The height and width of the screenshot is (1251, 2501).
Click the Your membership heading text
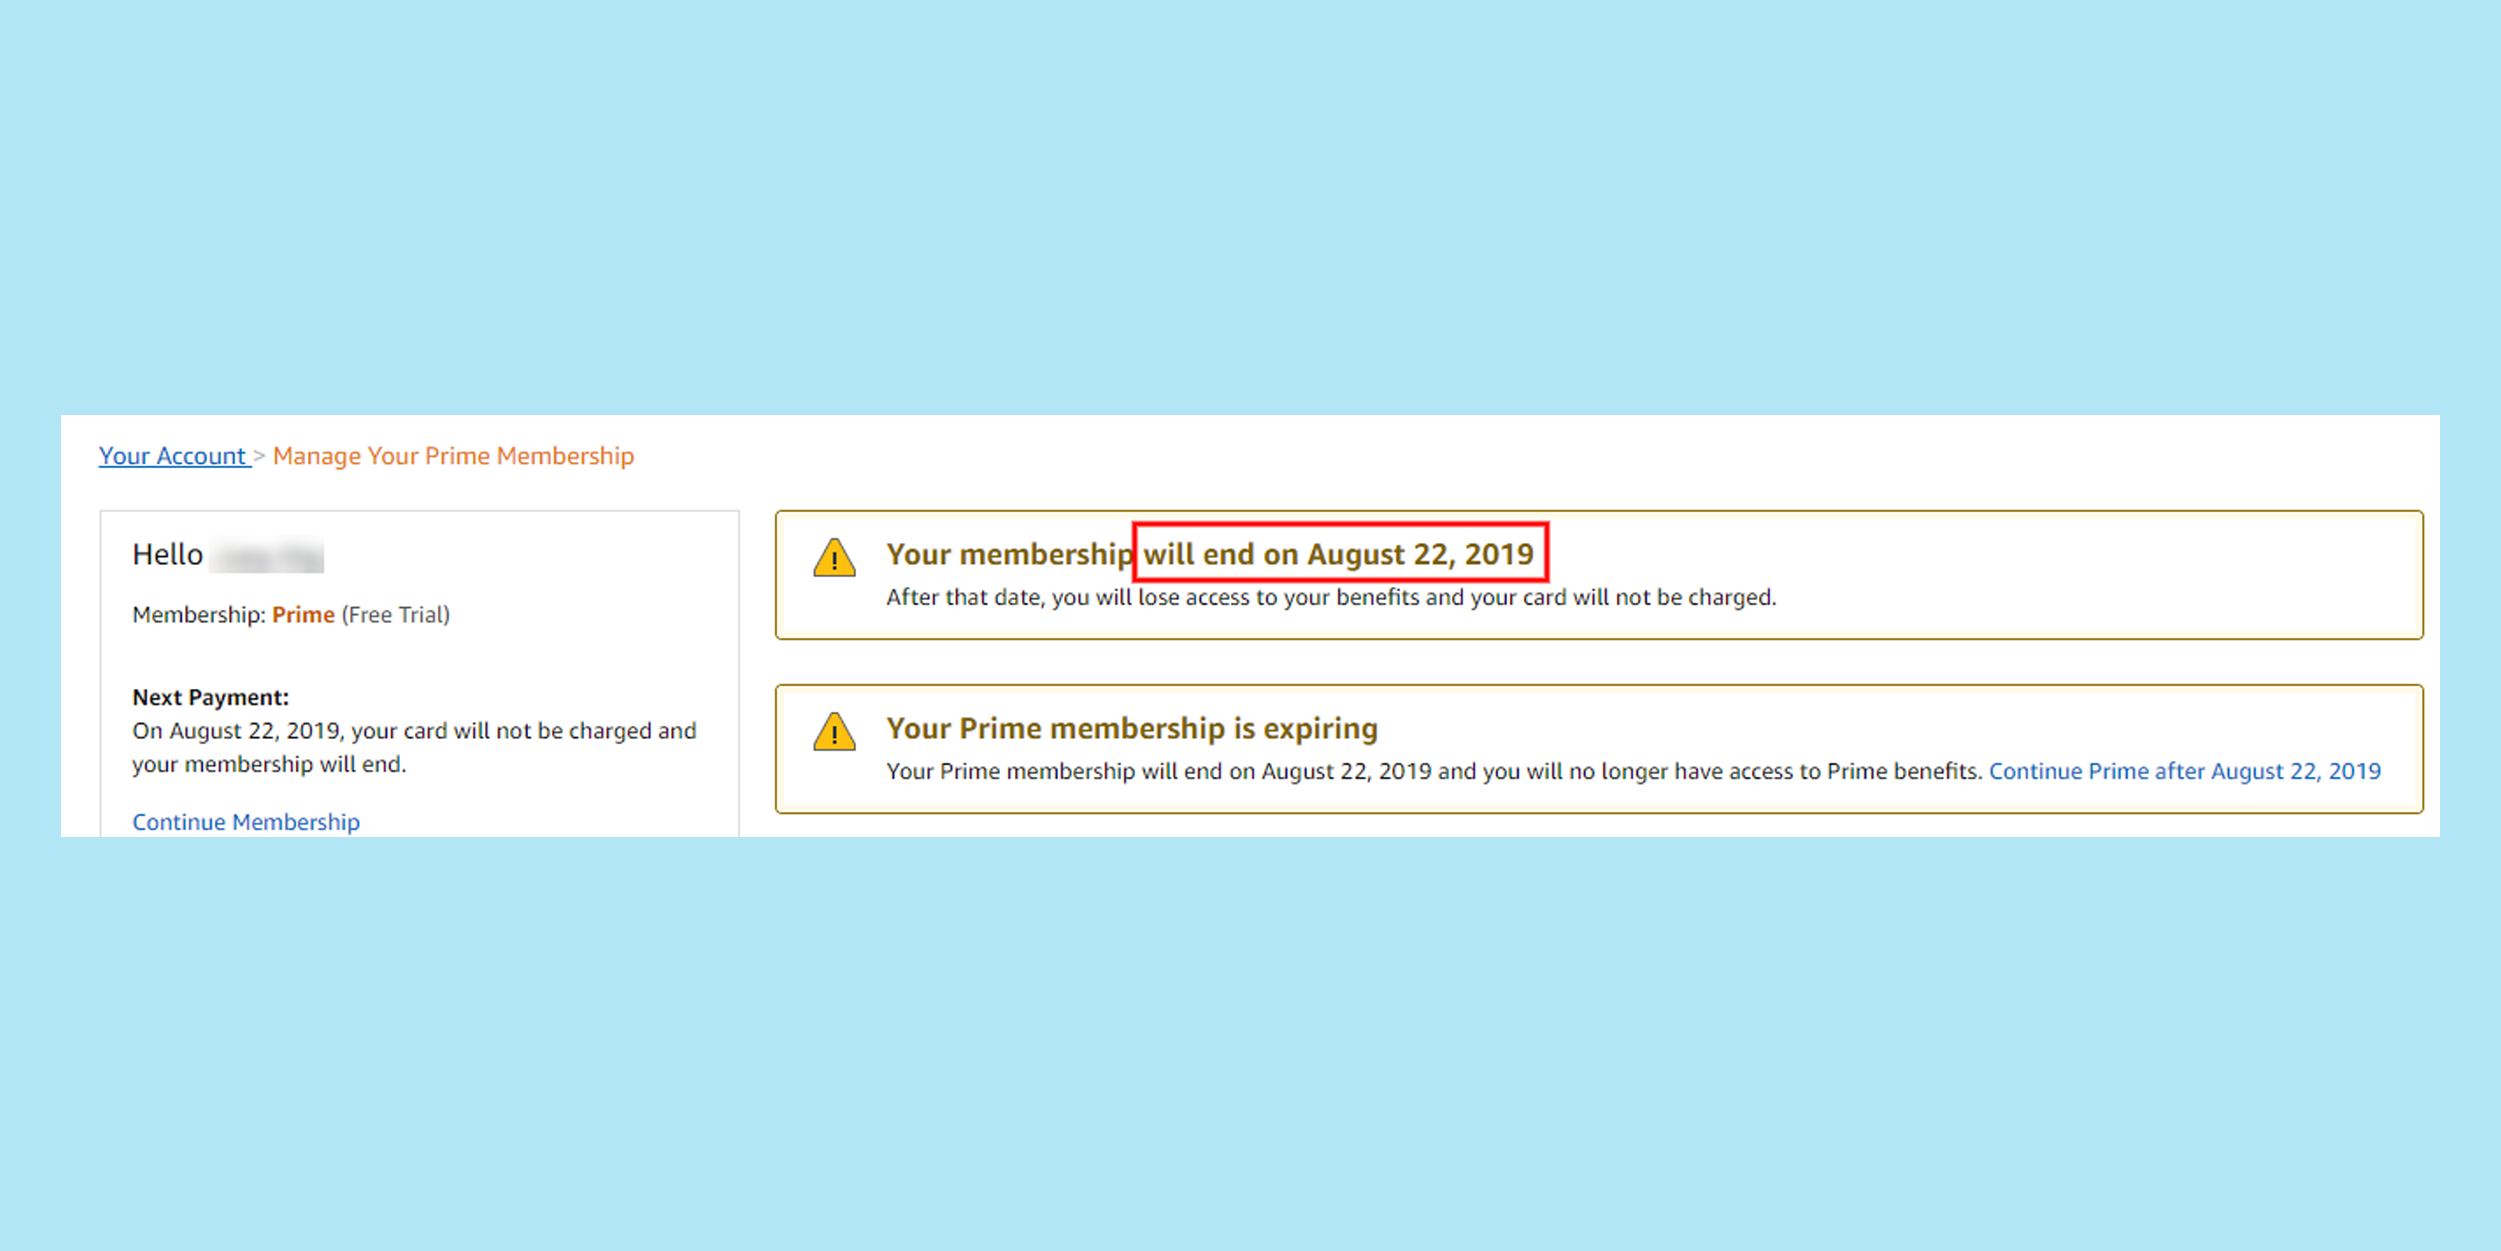tap(1008, 554)
